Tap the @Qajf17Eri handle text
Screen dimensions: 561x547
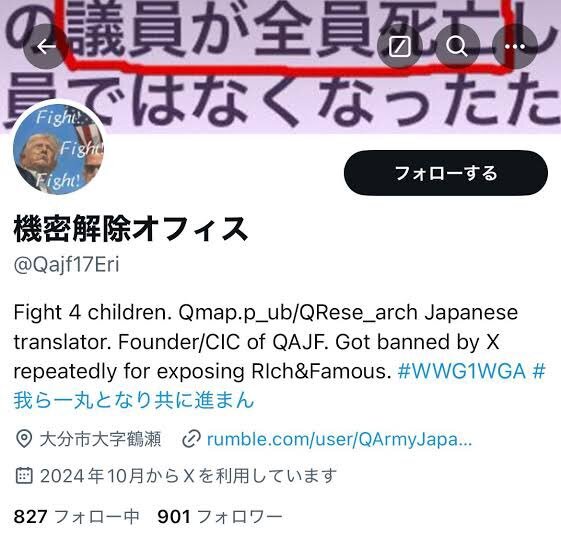tap(66, 265)
